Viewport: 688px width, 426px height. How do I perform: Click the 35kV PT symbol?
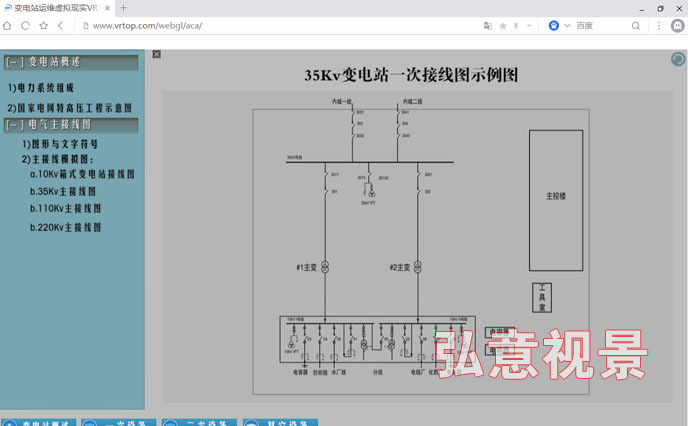369,190
